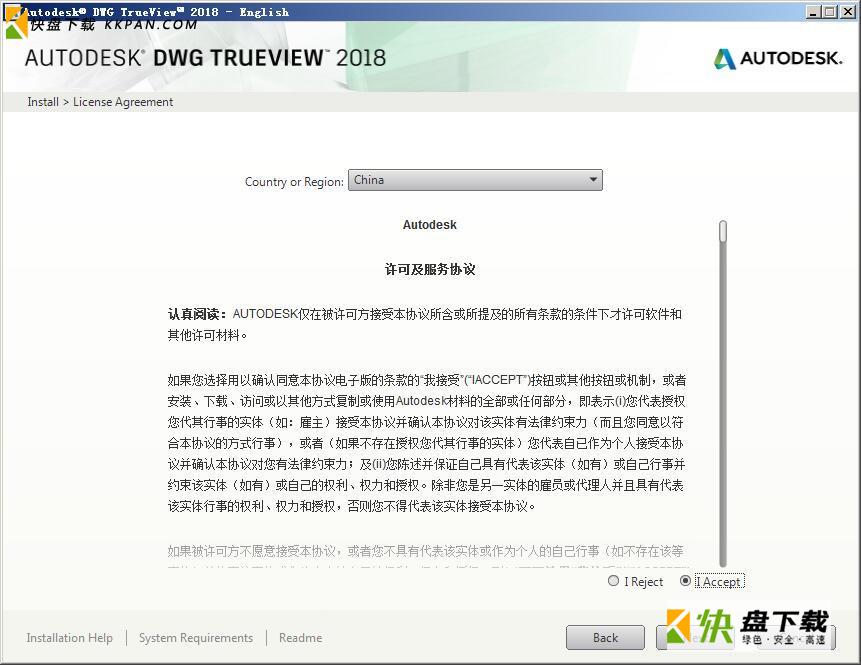Open the Installation Help link
This screenshot has width=861, height=665.
70,638
